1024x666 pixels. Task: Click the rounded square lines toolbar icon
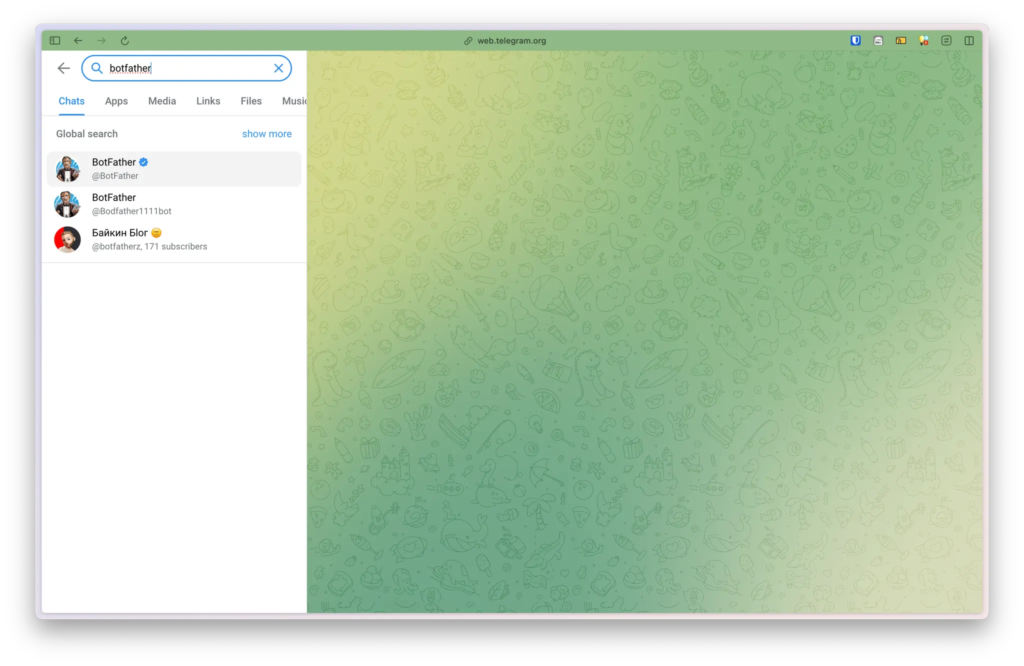click(x=946, y=40)
